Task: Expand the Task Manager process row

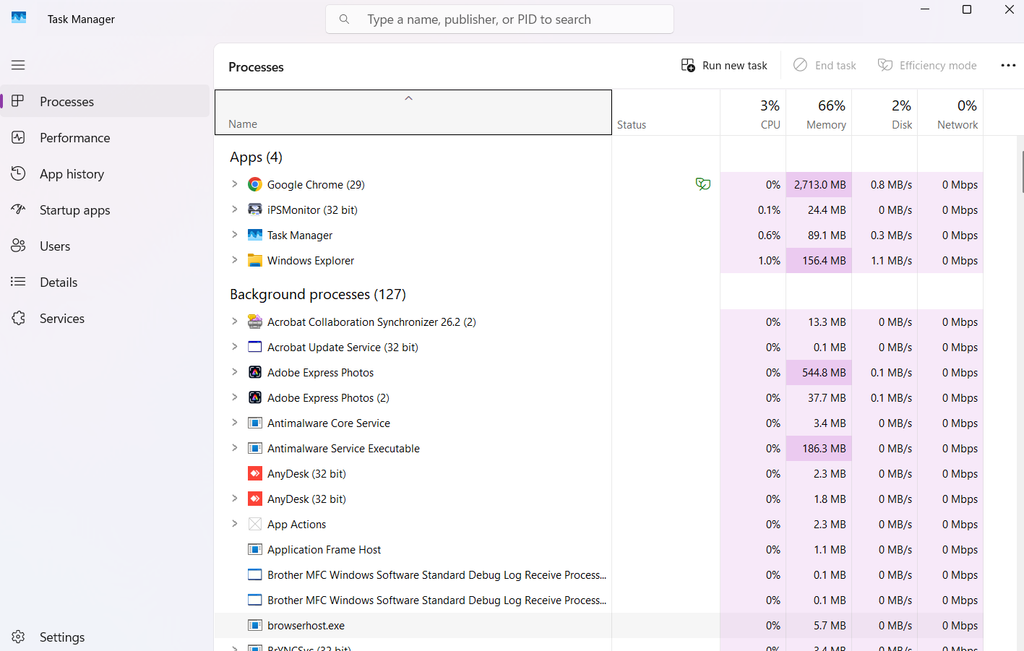Action: click(x=234, y=234)
